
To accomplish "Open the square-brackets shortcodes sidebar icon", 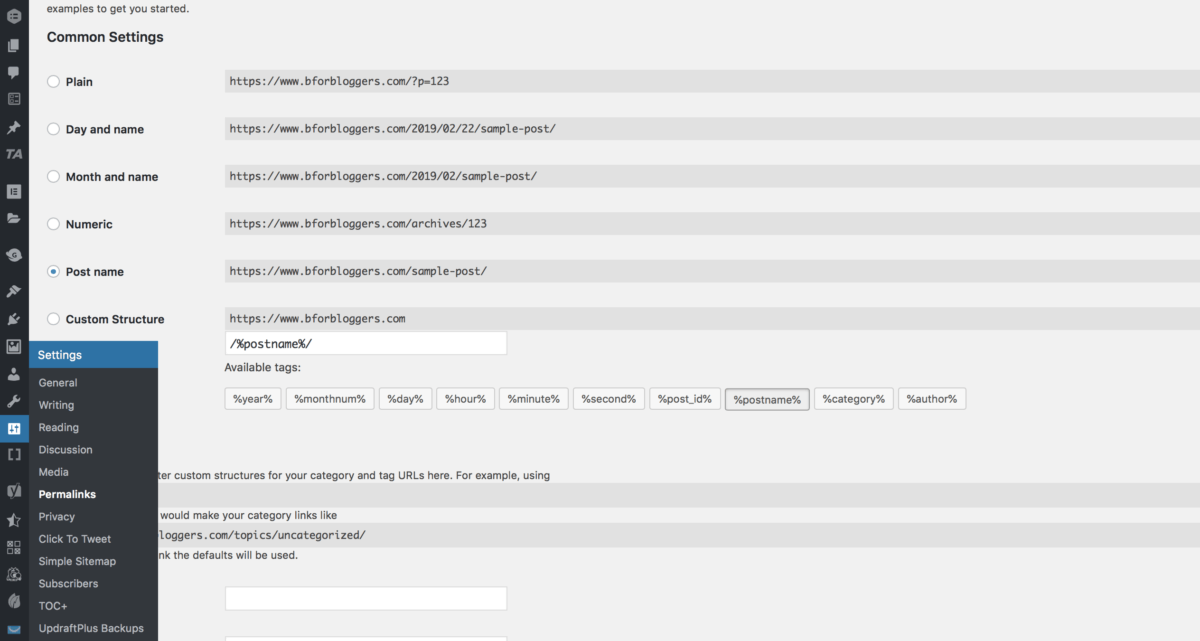I will (14, 454).
